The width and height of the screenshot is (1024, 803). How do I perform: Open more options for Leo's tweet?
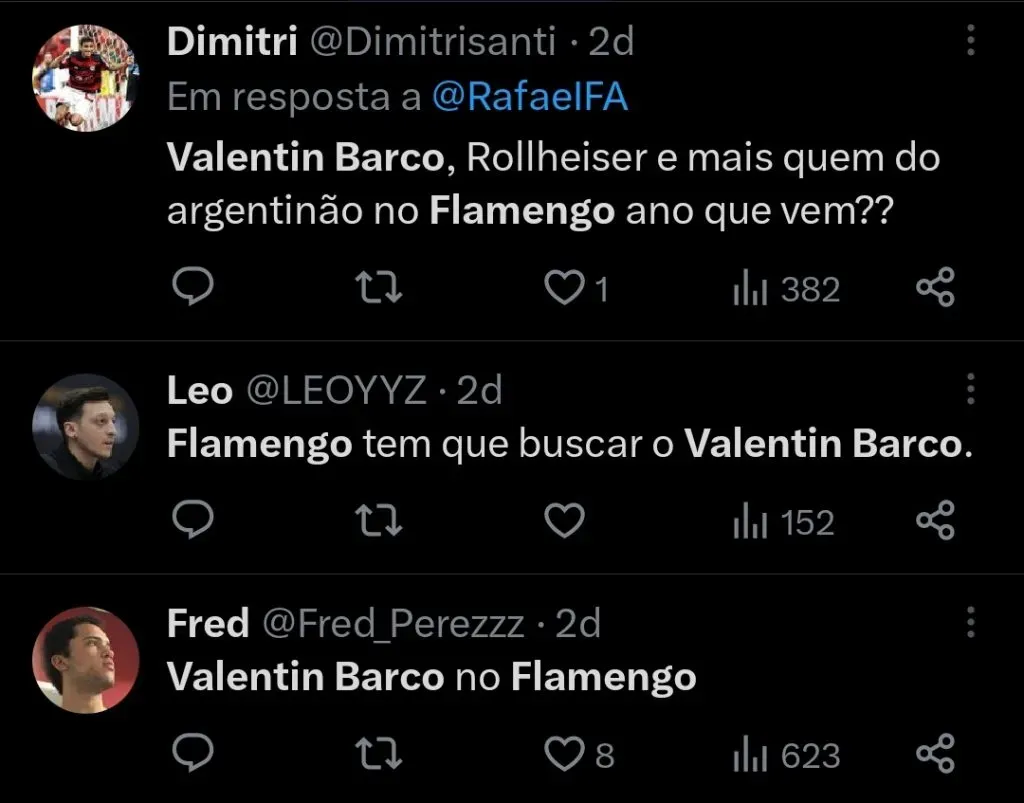[970, 389]
